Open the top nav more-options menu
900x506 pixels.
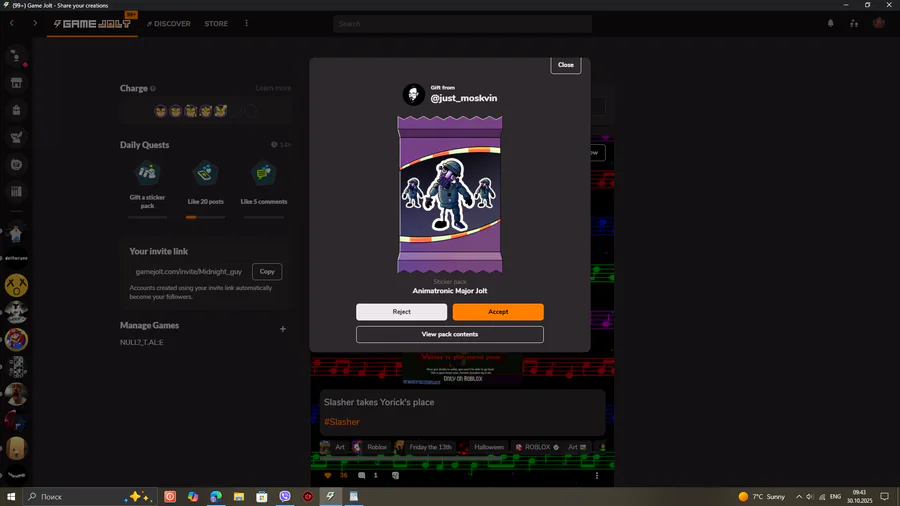point(246,24)
